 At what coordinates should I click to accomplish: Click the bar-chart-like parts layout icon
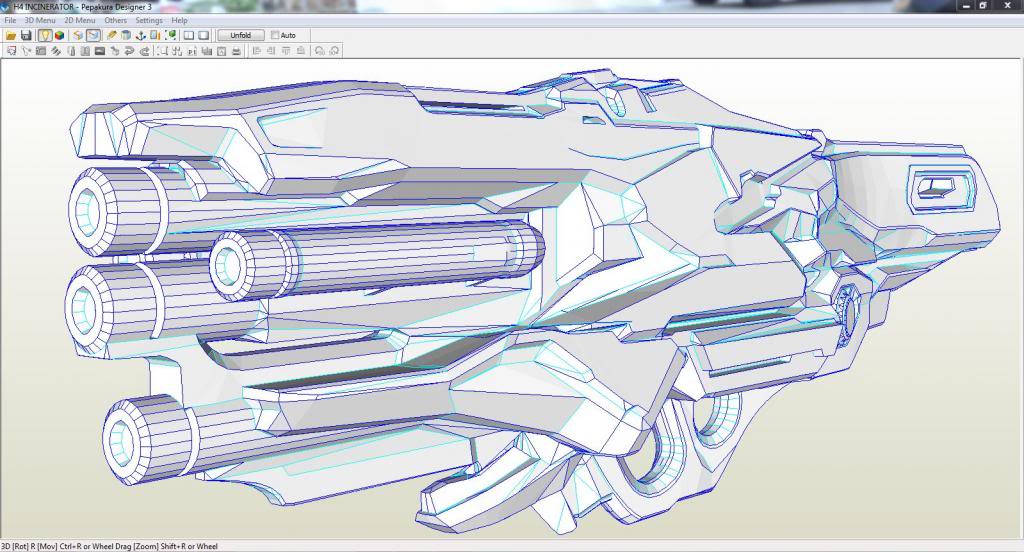point(206,51)
